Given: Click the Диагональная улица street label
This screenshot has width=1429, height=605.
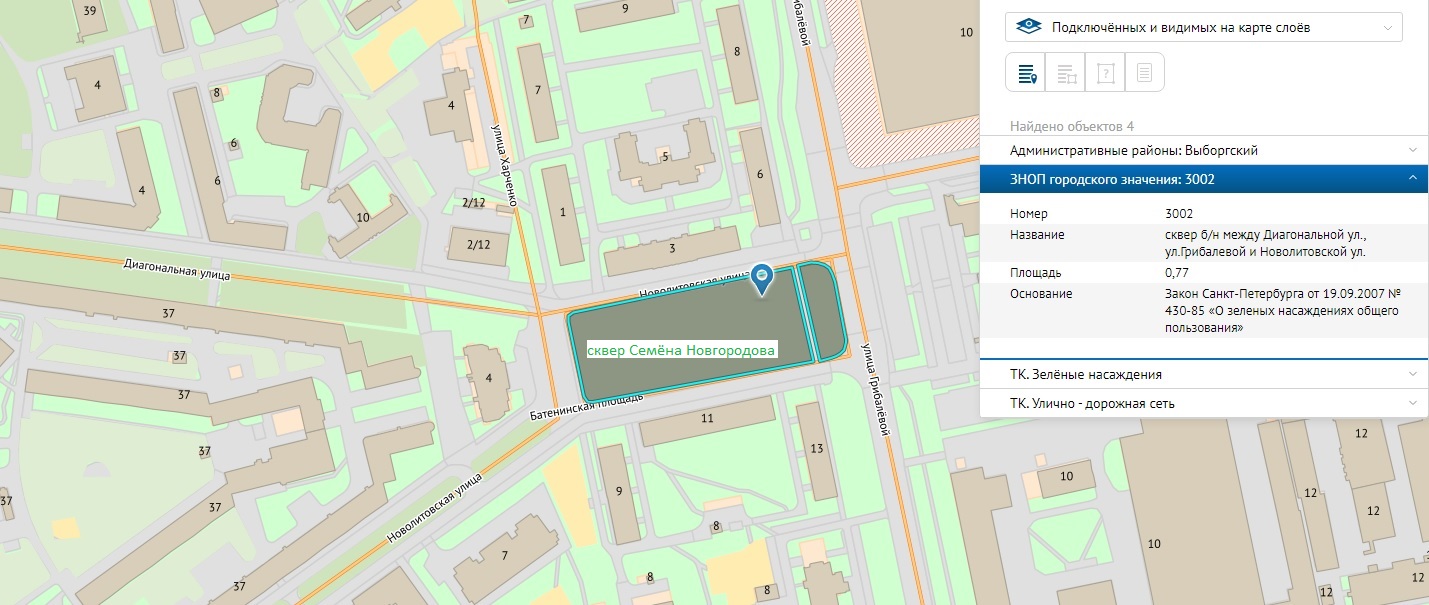Looking at the screenshot, I should (x=177, y=270).
